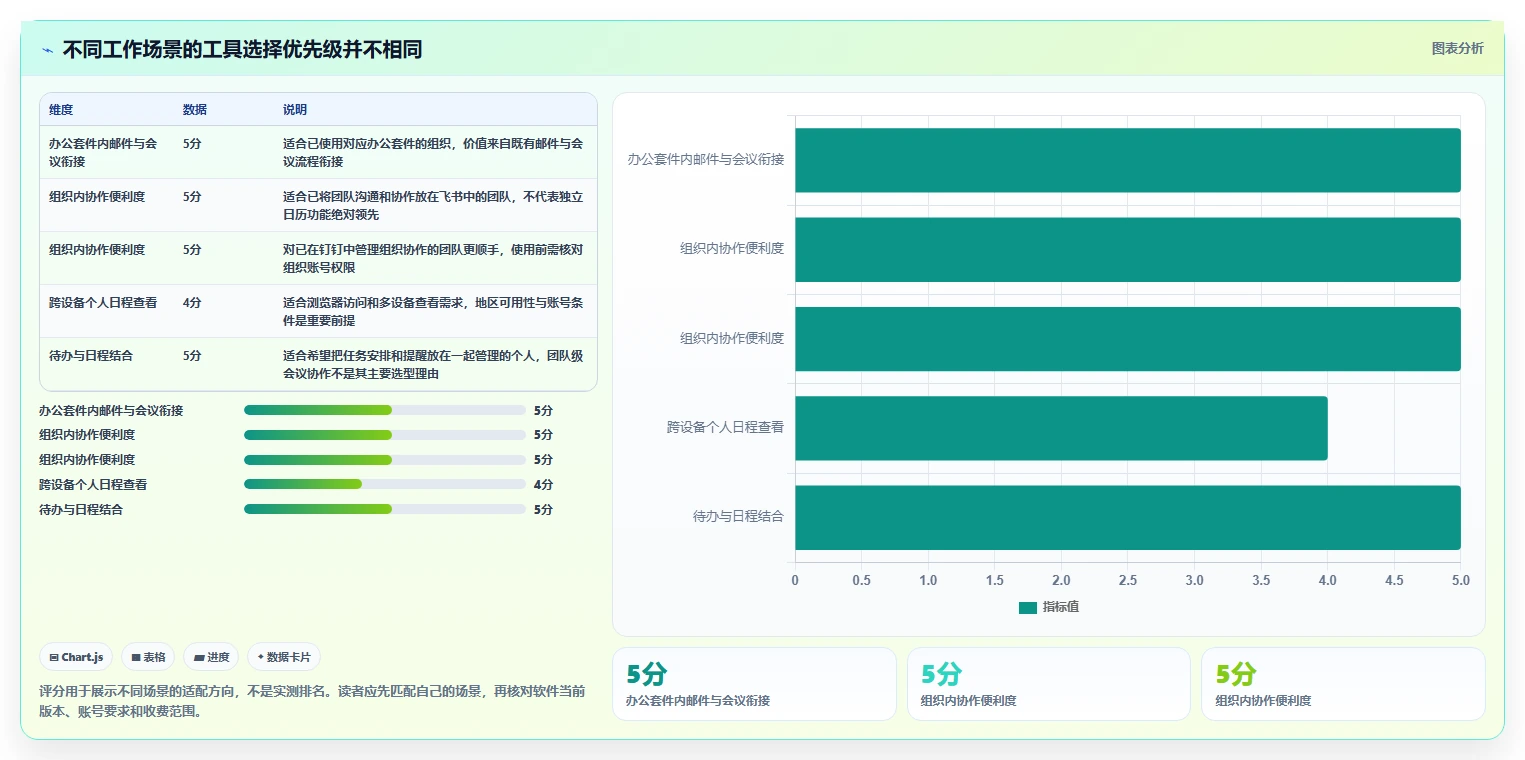This screenshot has width=1525, height=760.
Task: Select the Chart.js chip
Action: [x=77, y=657]
